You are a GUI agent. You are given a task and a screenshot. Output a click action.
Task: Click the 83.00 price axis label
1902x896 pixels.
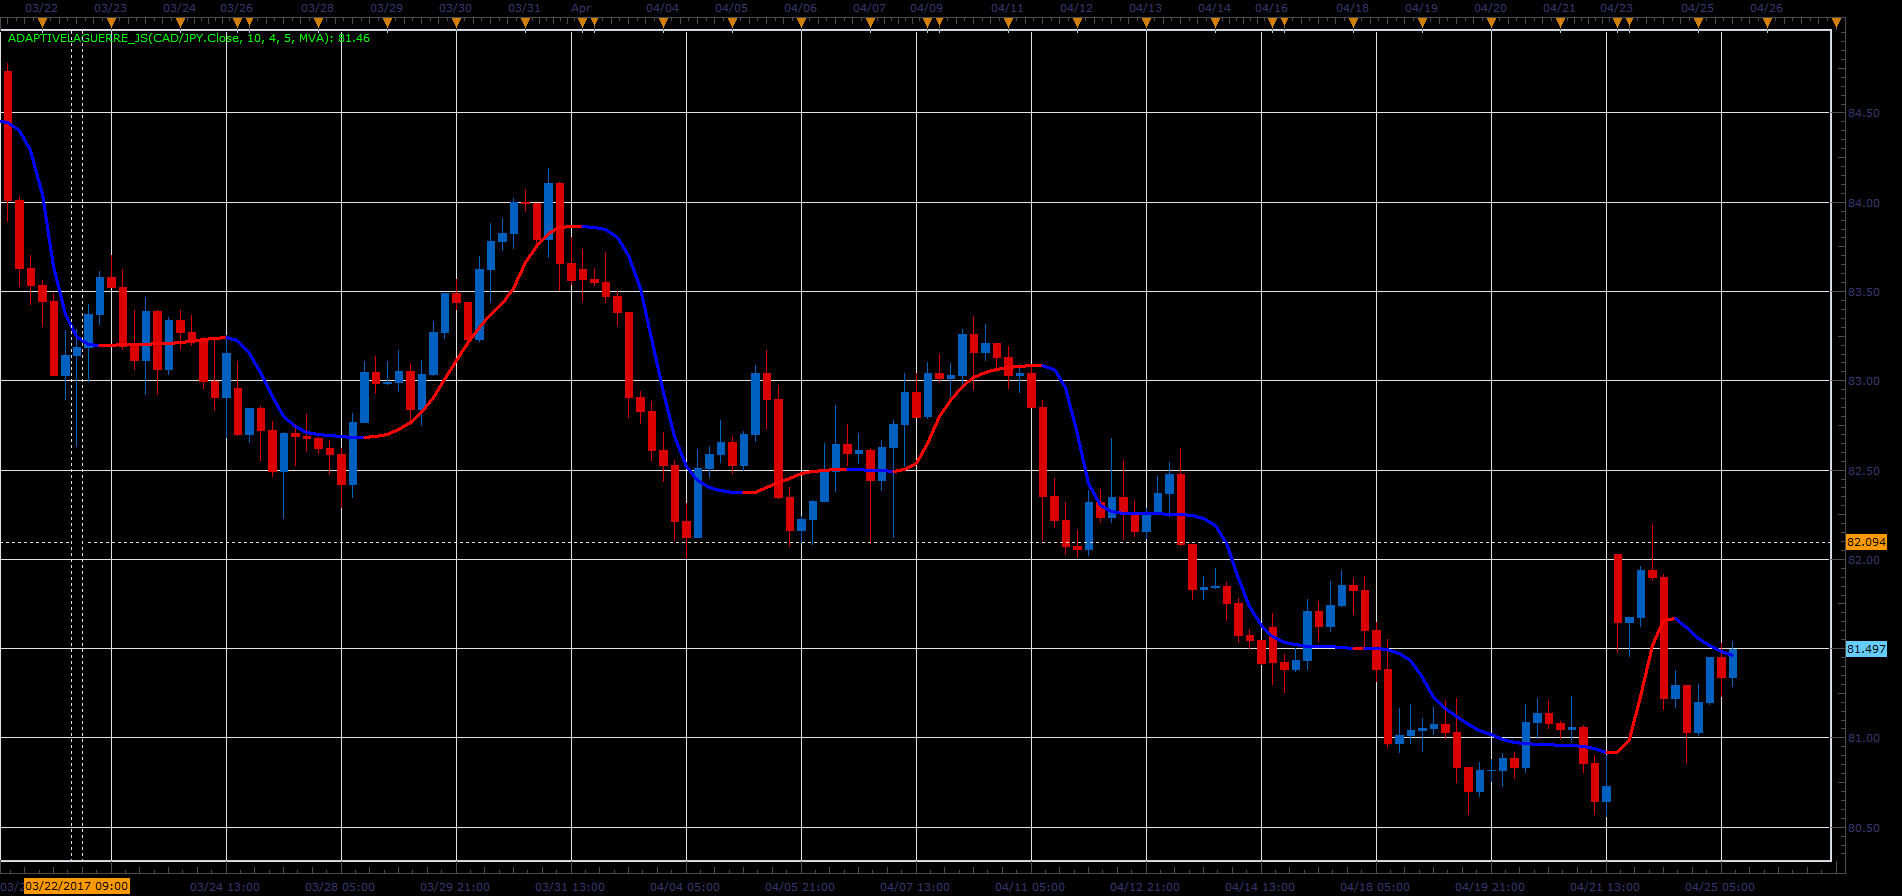(x=1864, y=381)
